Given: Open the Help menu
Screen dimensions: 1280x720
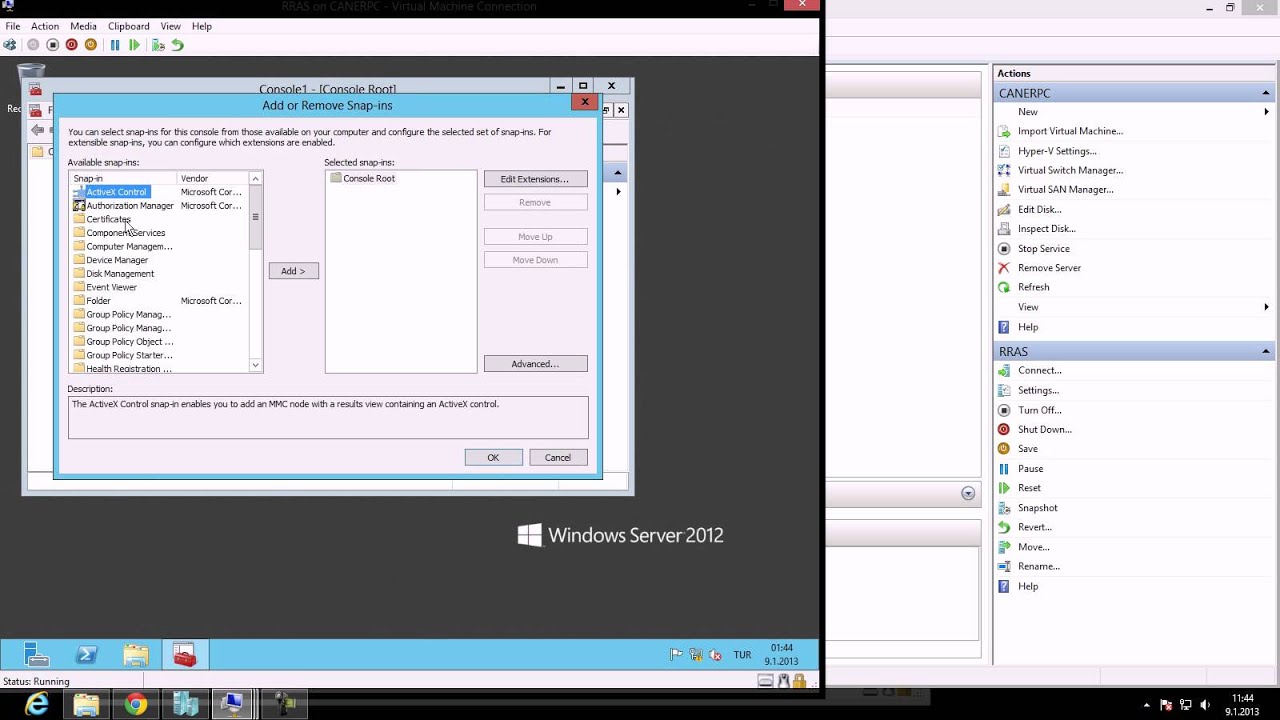Looking at the screenshot, I should tap(202, 26).
